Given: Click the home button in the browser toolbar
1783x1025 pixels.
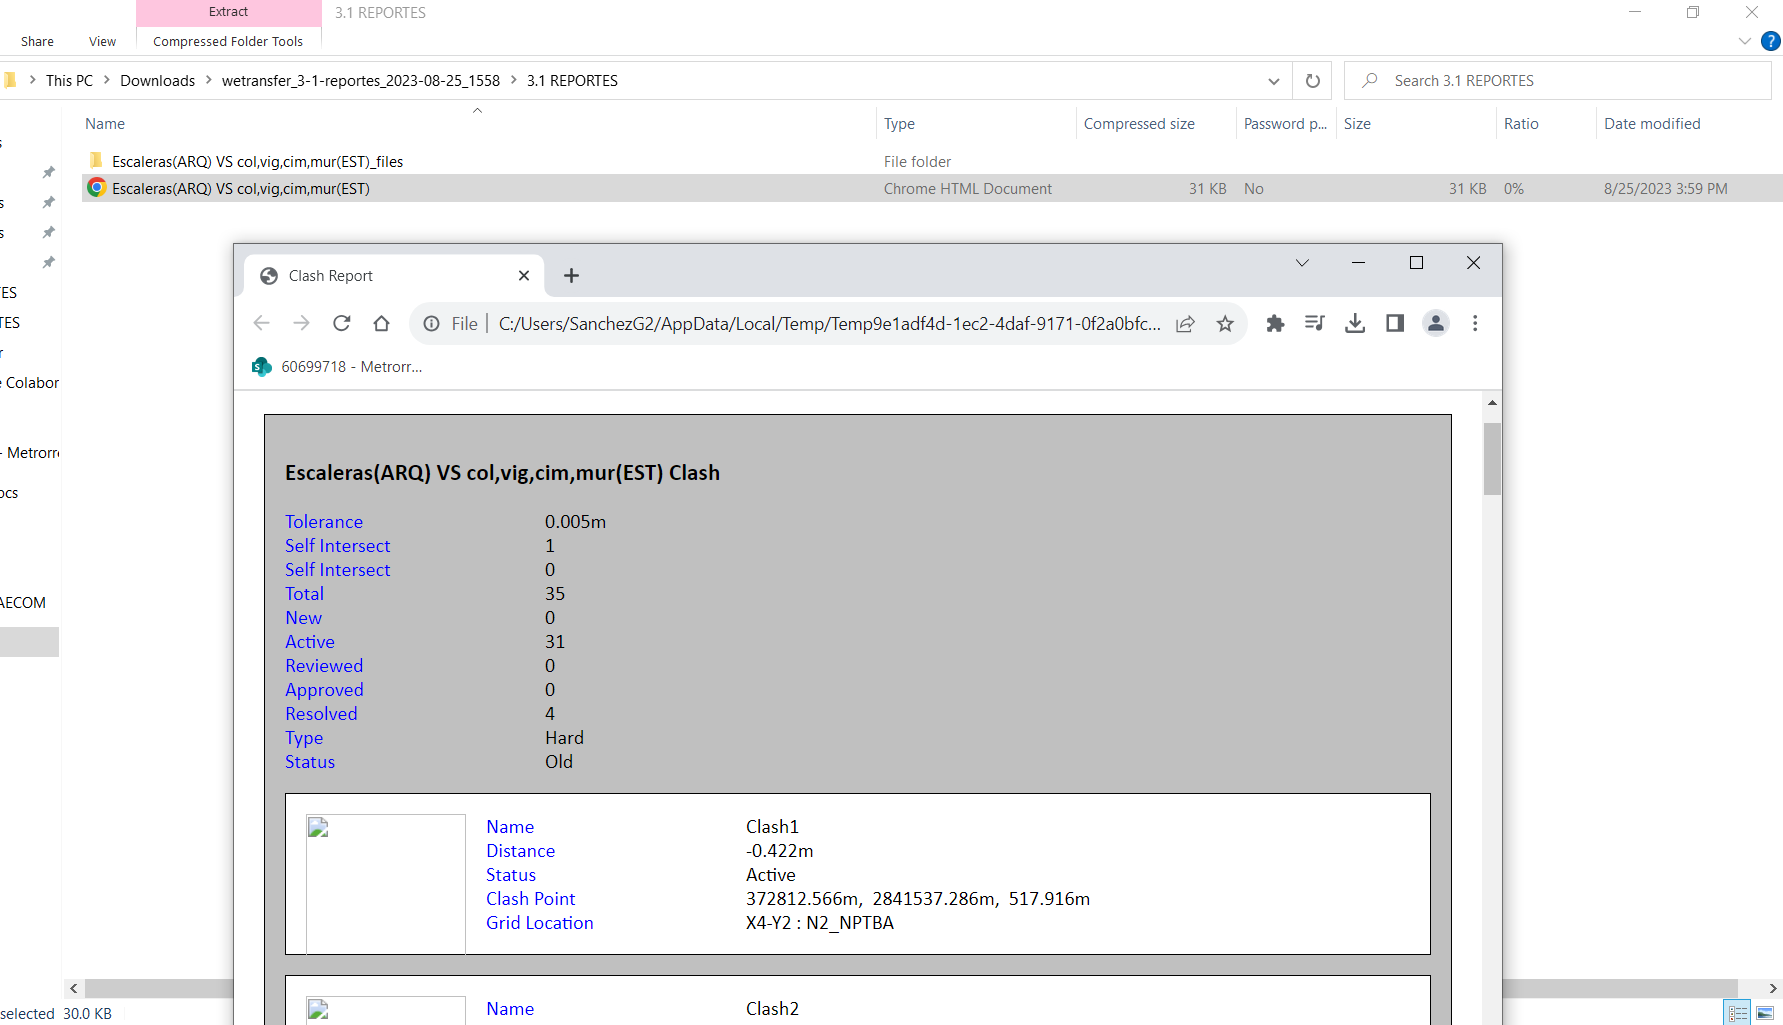Looking at the screenshot, I should (381, 323).
